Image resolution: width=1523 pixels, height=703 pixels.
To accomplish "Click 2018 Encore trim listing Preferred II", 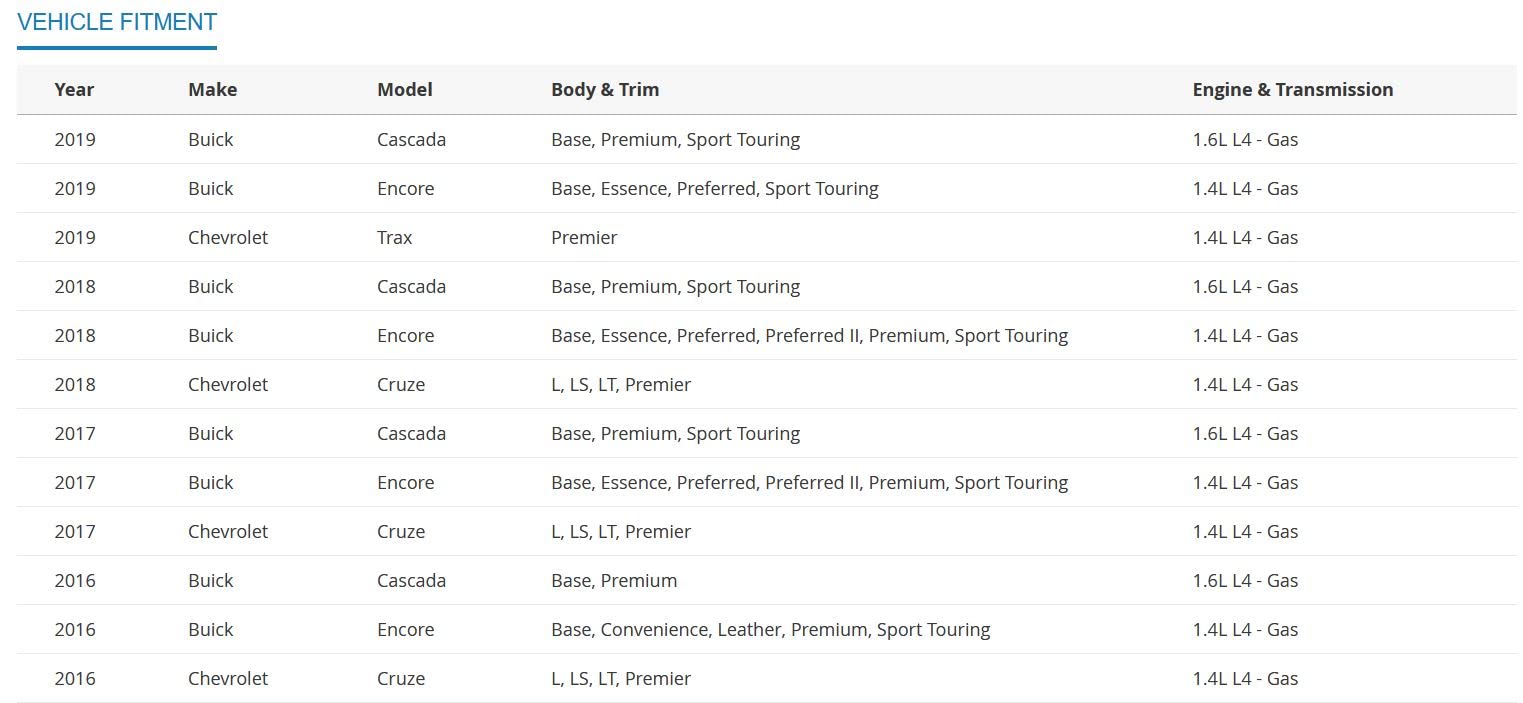I will point(809,336).
